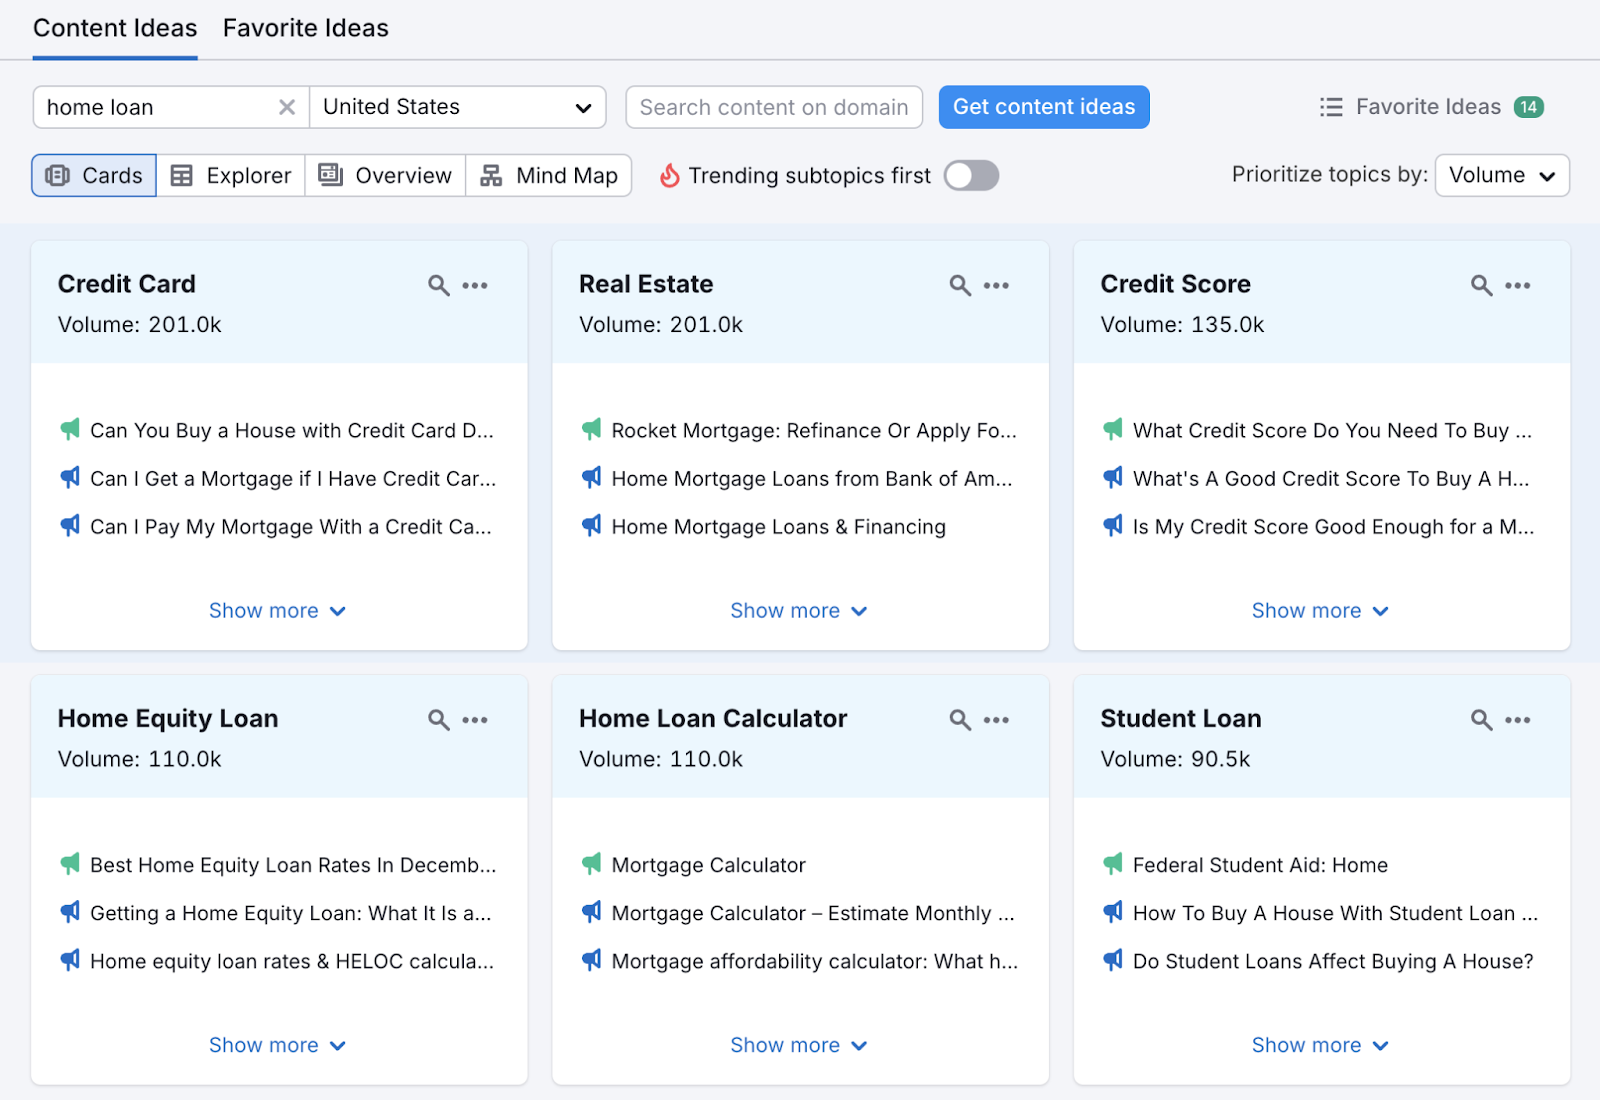Screen dimensions: 1600x1100
Task: Open more options on Real Estate card
Action: pos(996,285)
